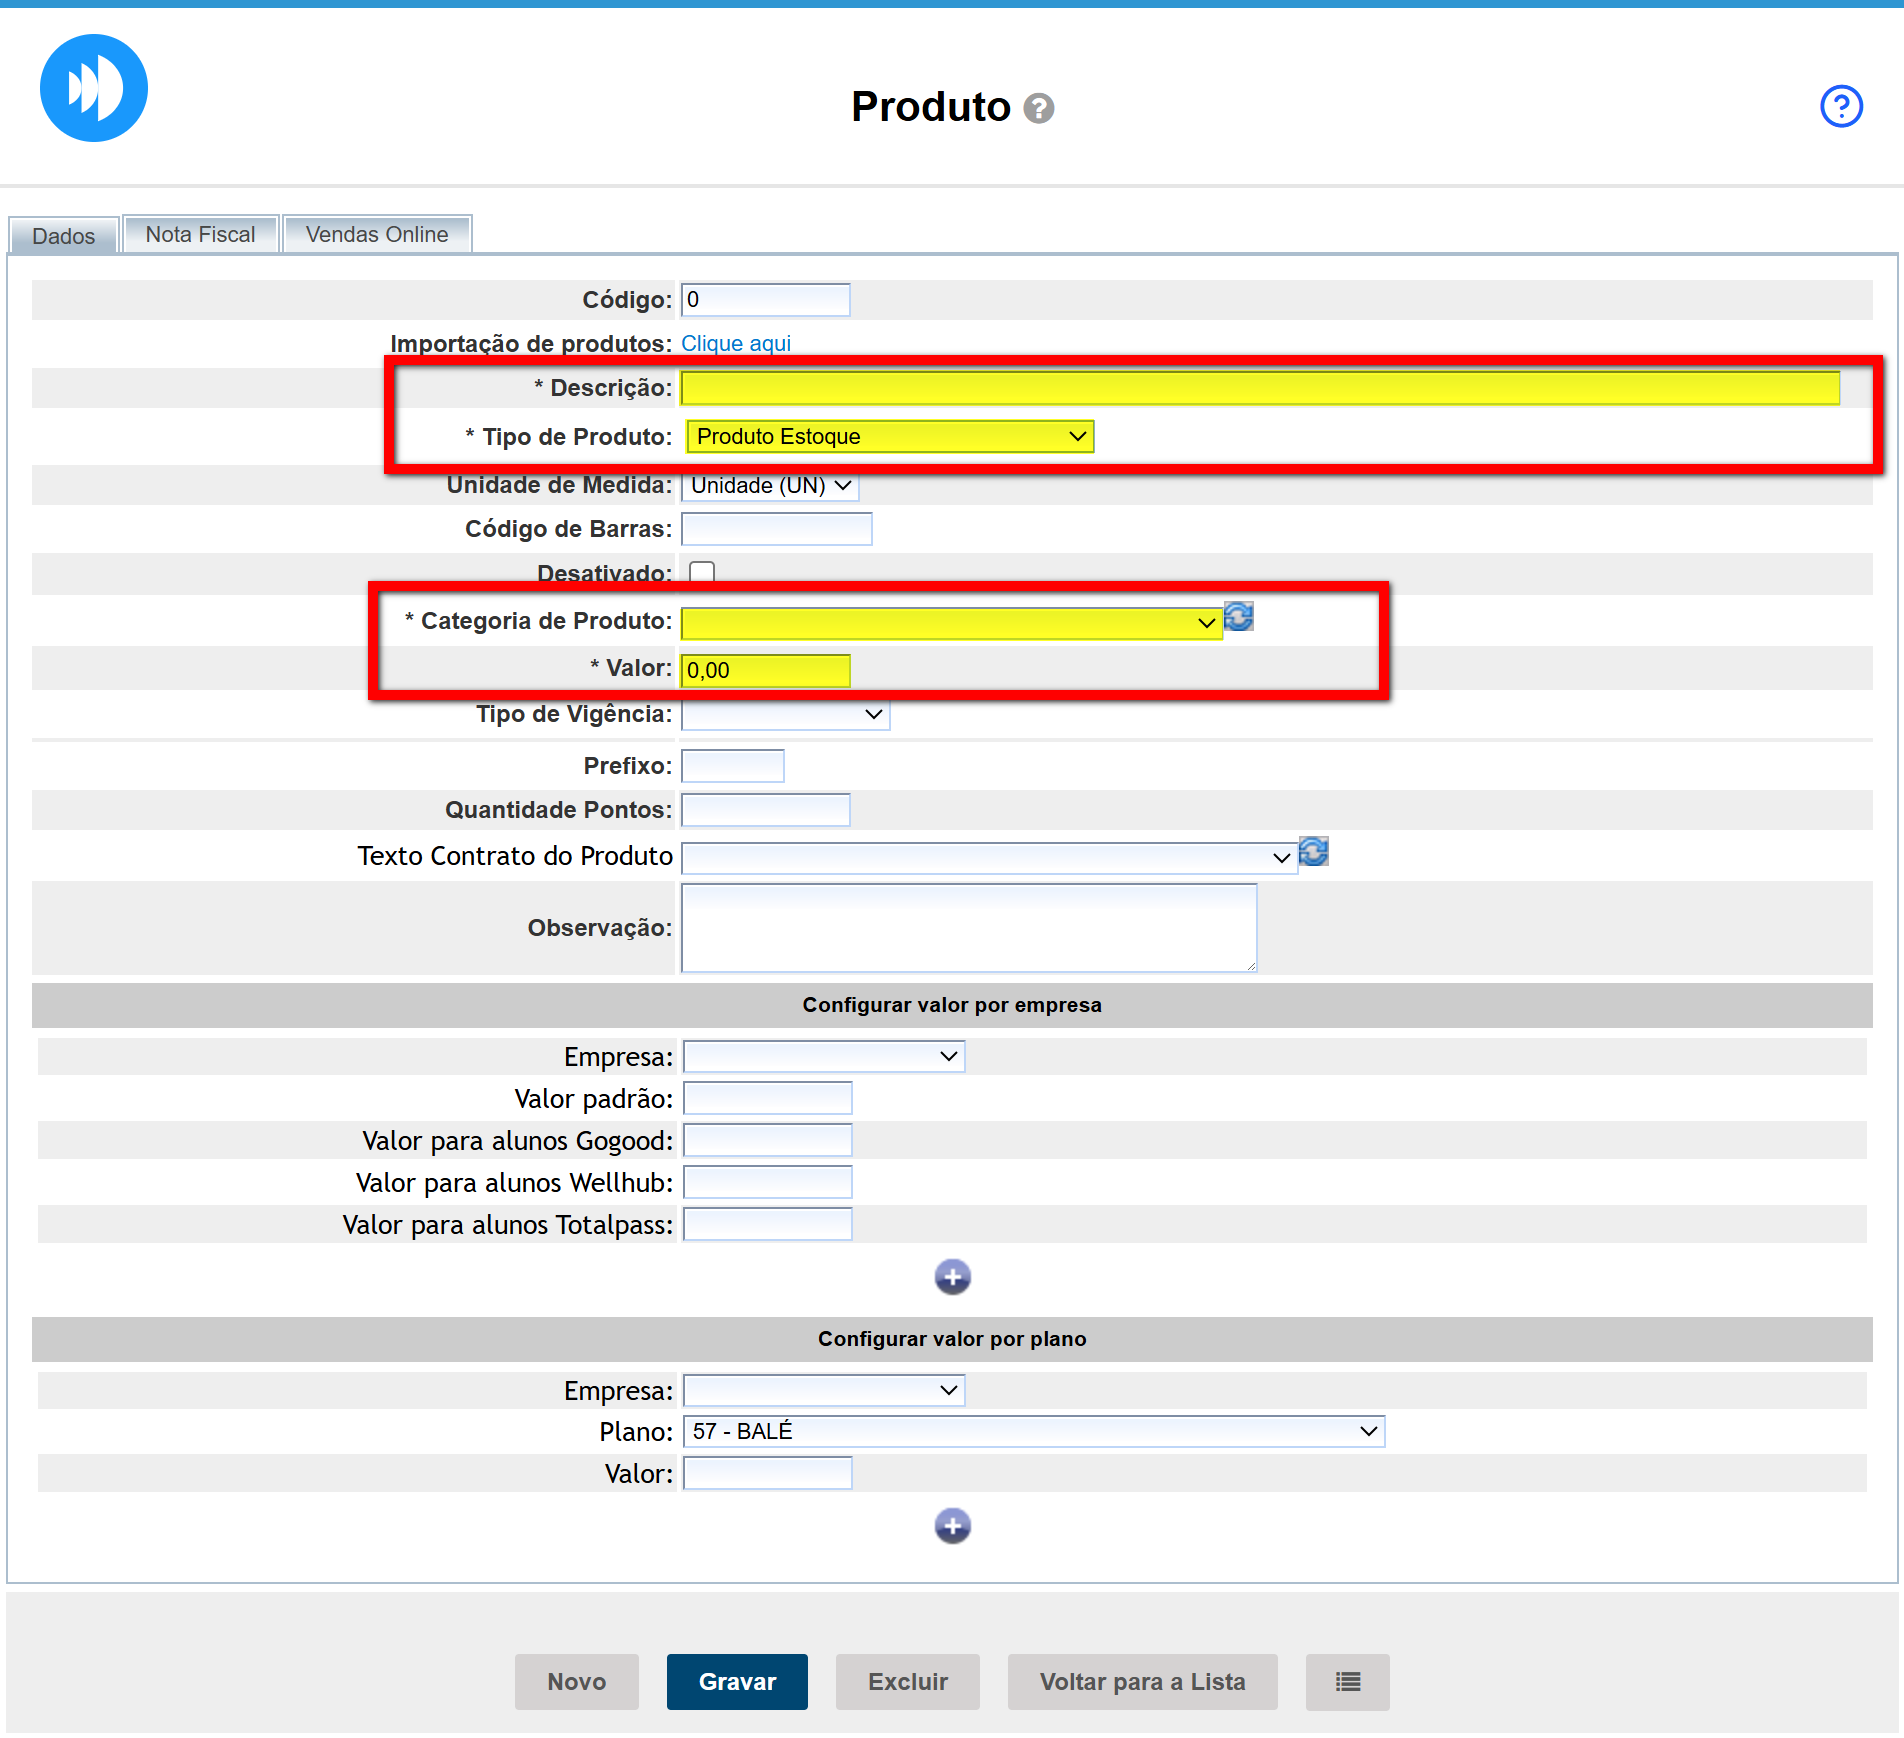
Task: Click the Excluir button
Action: (x=907, y=1682)
